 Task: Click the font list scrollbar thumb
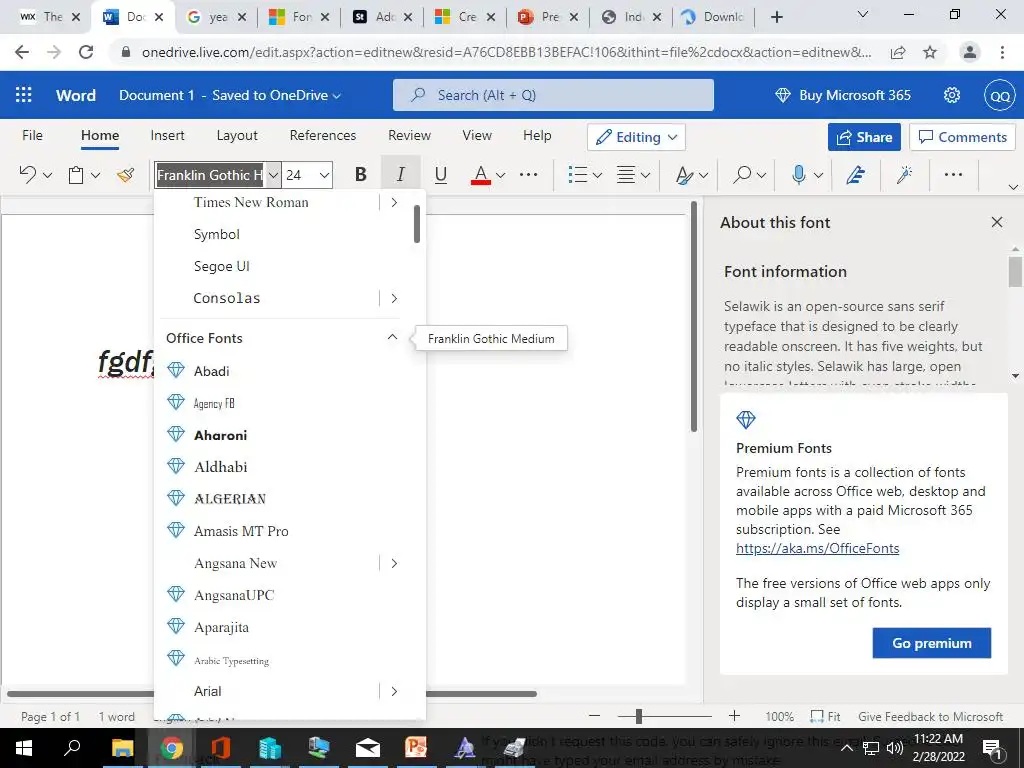point(417,223)
